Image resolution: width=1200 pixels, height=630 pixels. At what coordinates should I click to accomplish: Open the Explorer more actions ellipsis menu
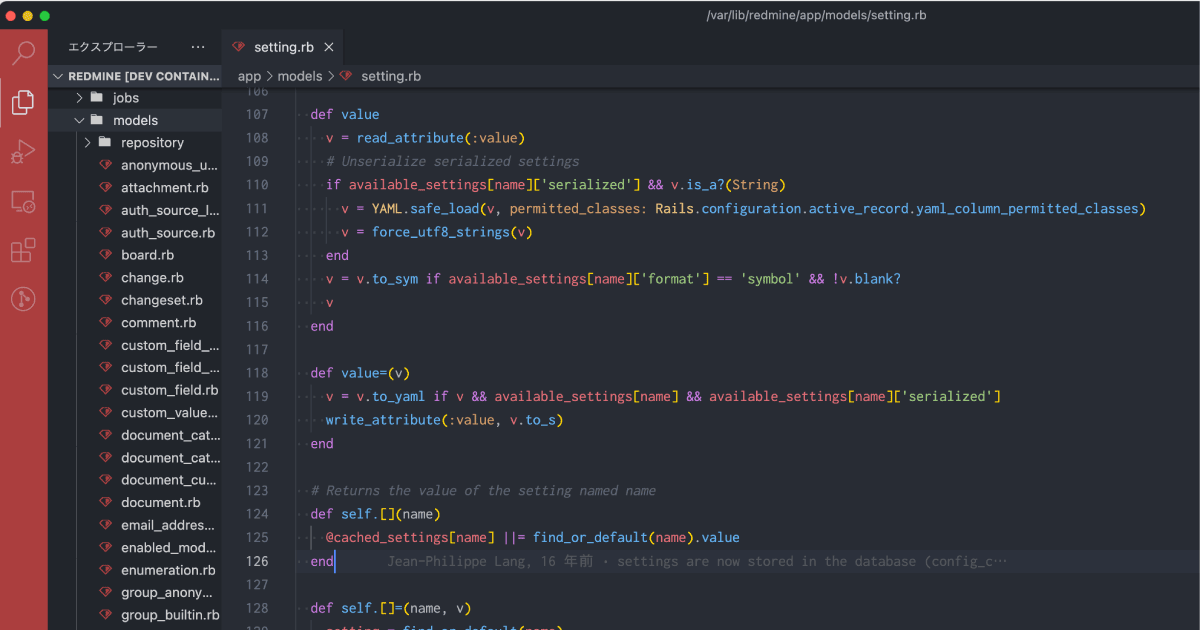pyautogui.click(x=197, y=46)
